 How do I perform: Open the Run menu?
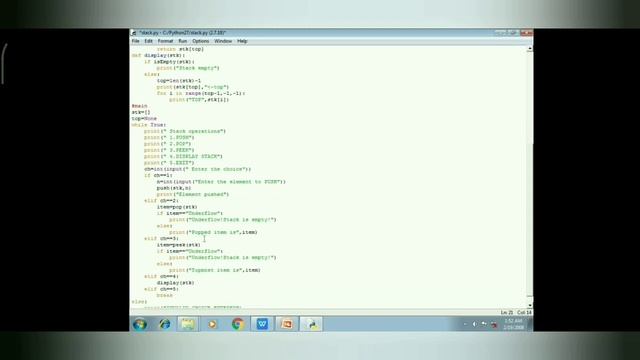(x=182, y=41)
